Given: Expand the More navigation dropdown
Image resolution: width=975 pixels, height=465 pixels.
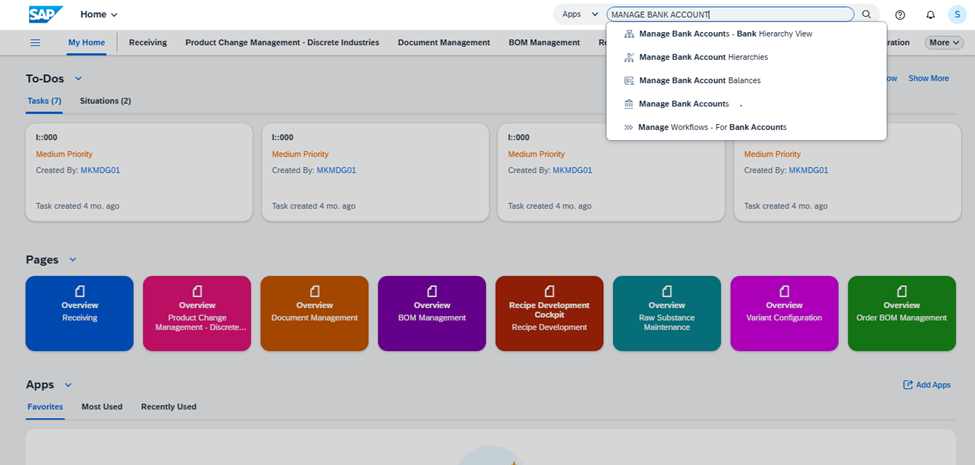Looking at the screenshot, I should [x=944, y=43].
